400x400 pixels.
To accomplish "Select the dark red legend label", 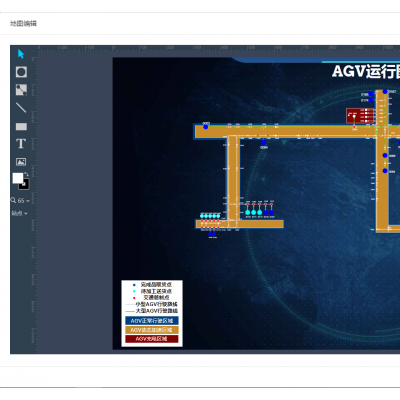I will point(152,339).
